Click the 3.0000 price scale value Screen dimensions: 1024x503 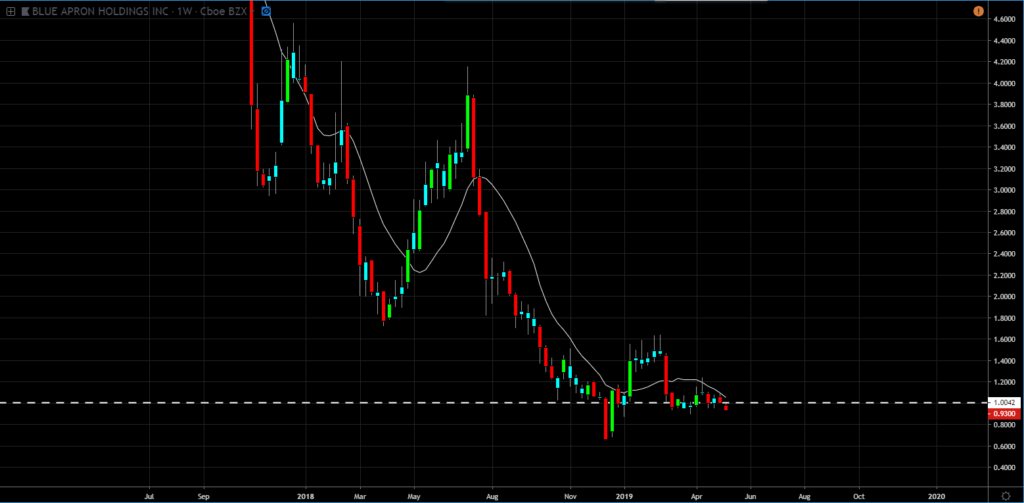[x=1004, y=190]
